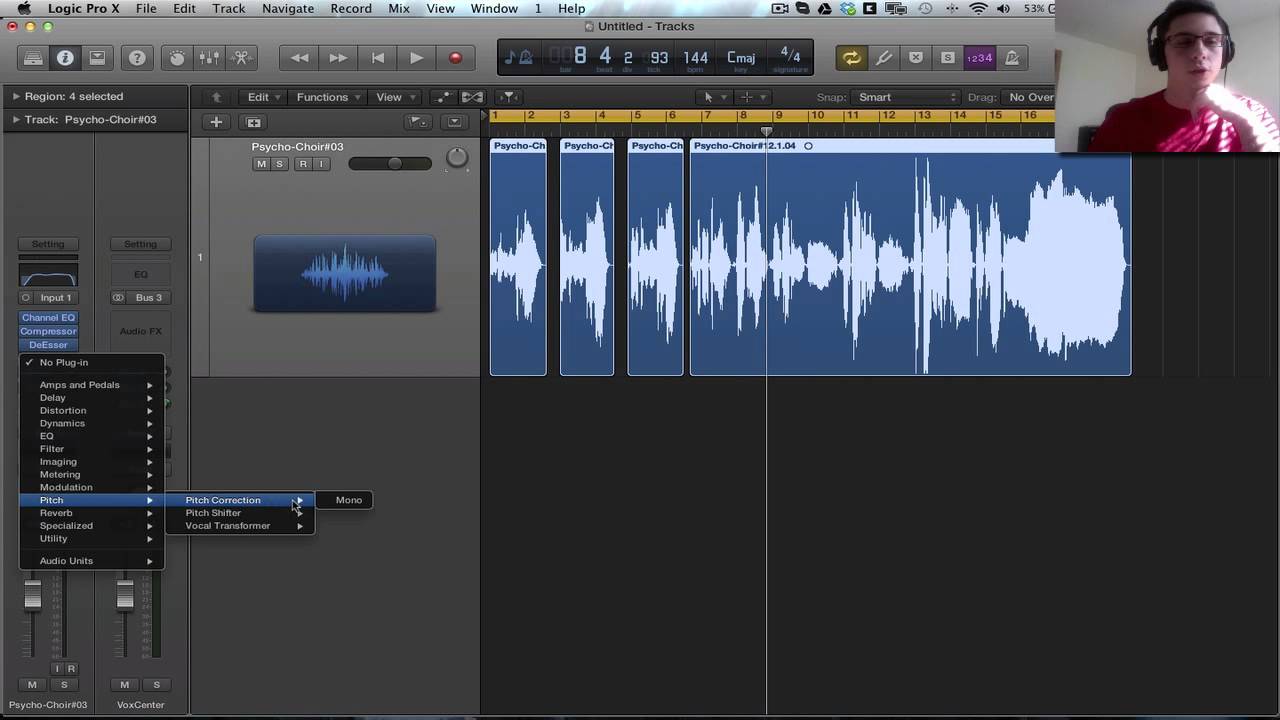
Task: Click the track header volume slider
Action: tap(390, 164)
